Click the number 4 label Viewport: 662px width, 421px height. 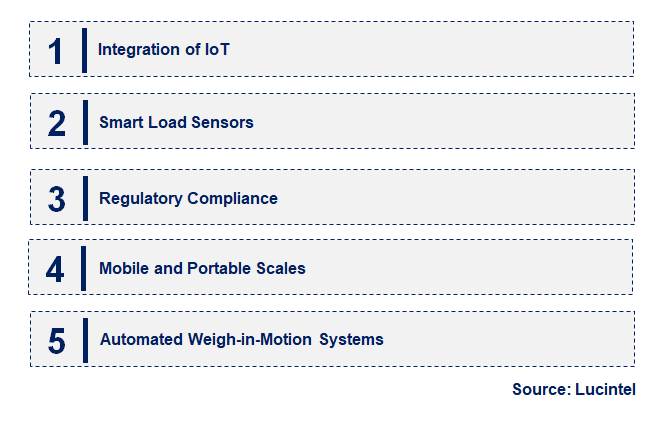click(x=55, y=269)
